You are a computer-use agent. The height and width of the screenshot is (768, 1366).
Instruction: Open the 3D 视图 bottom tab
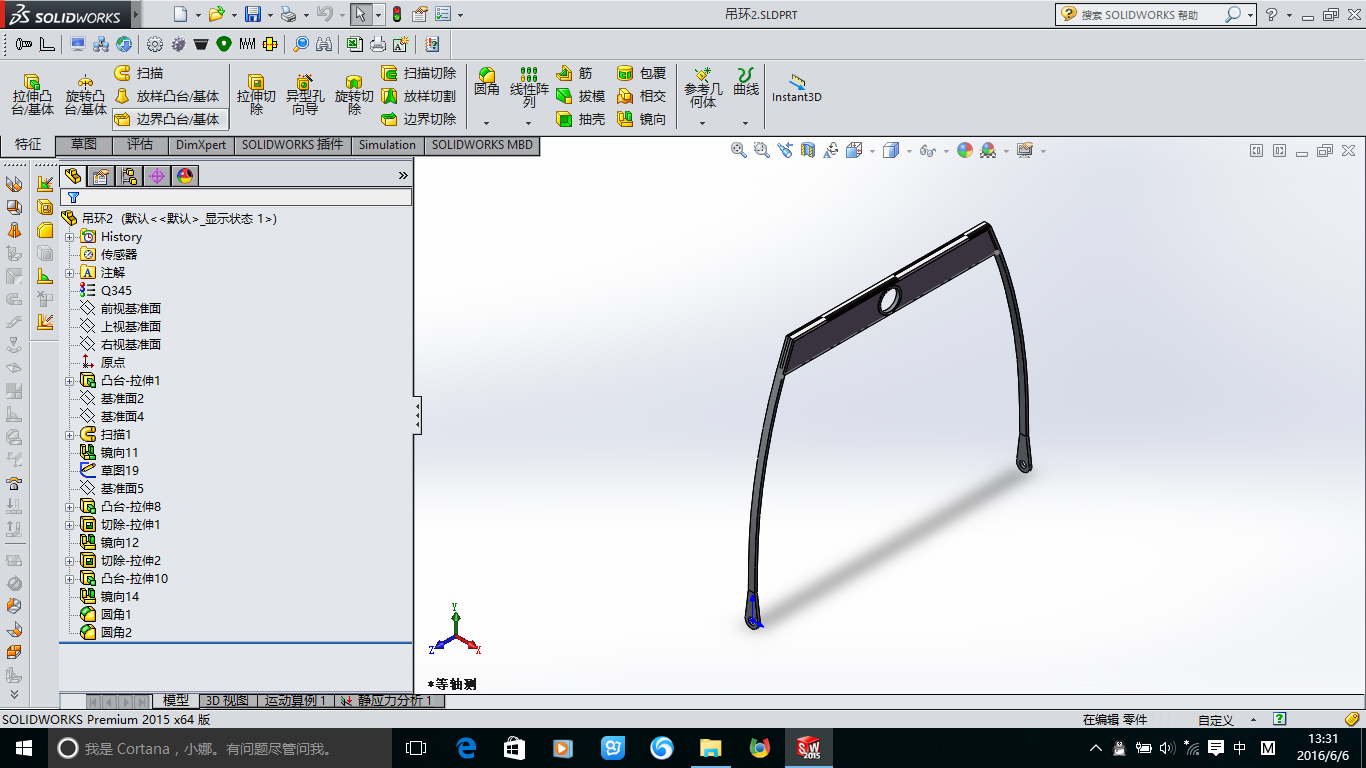click(x=226, y=701)
